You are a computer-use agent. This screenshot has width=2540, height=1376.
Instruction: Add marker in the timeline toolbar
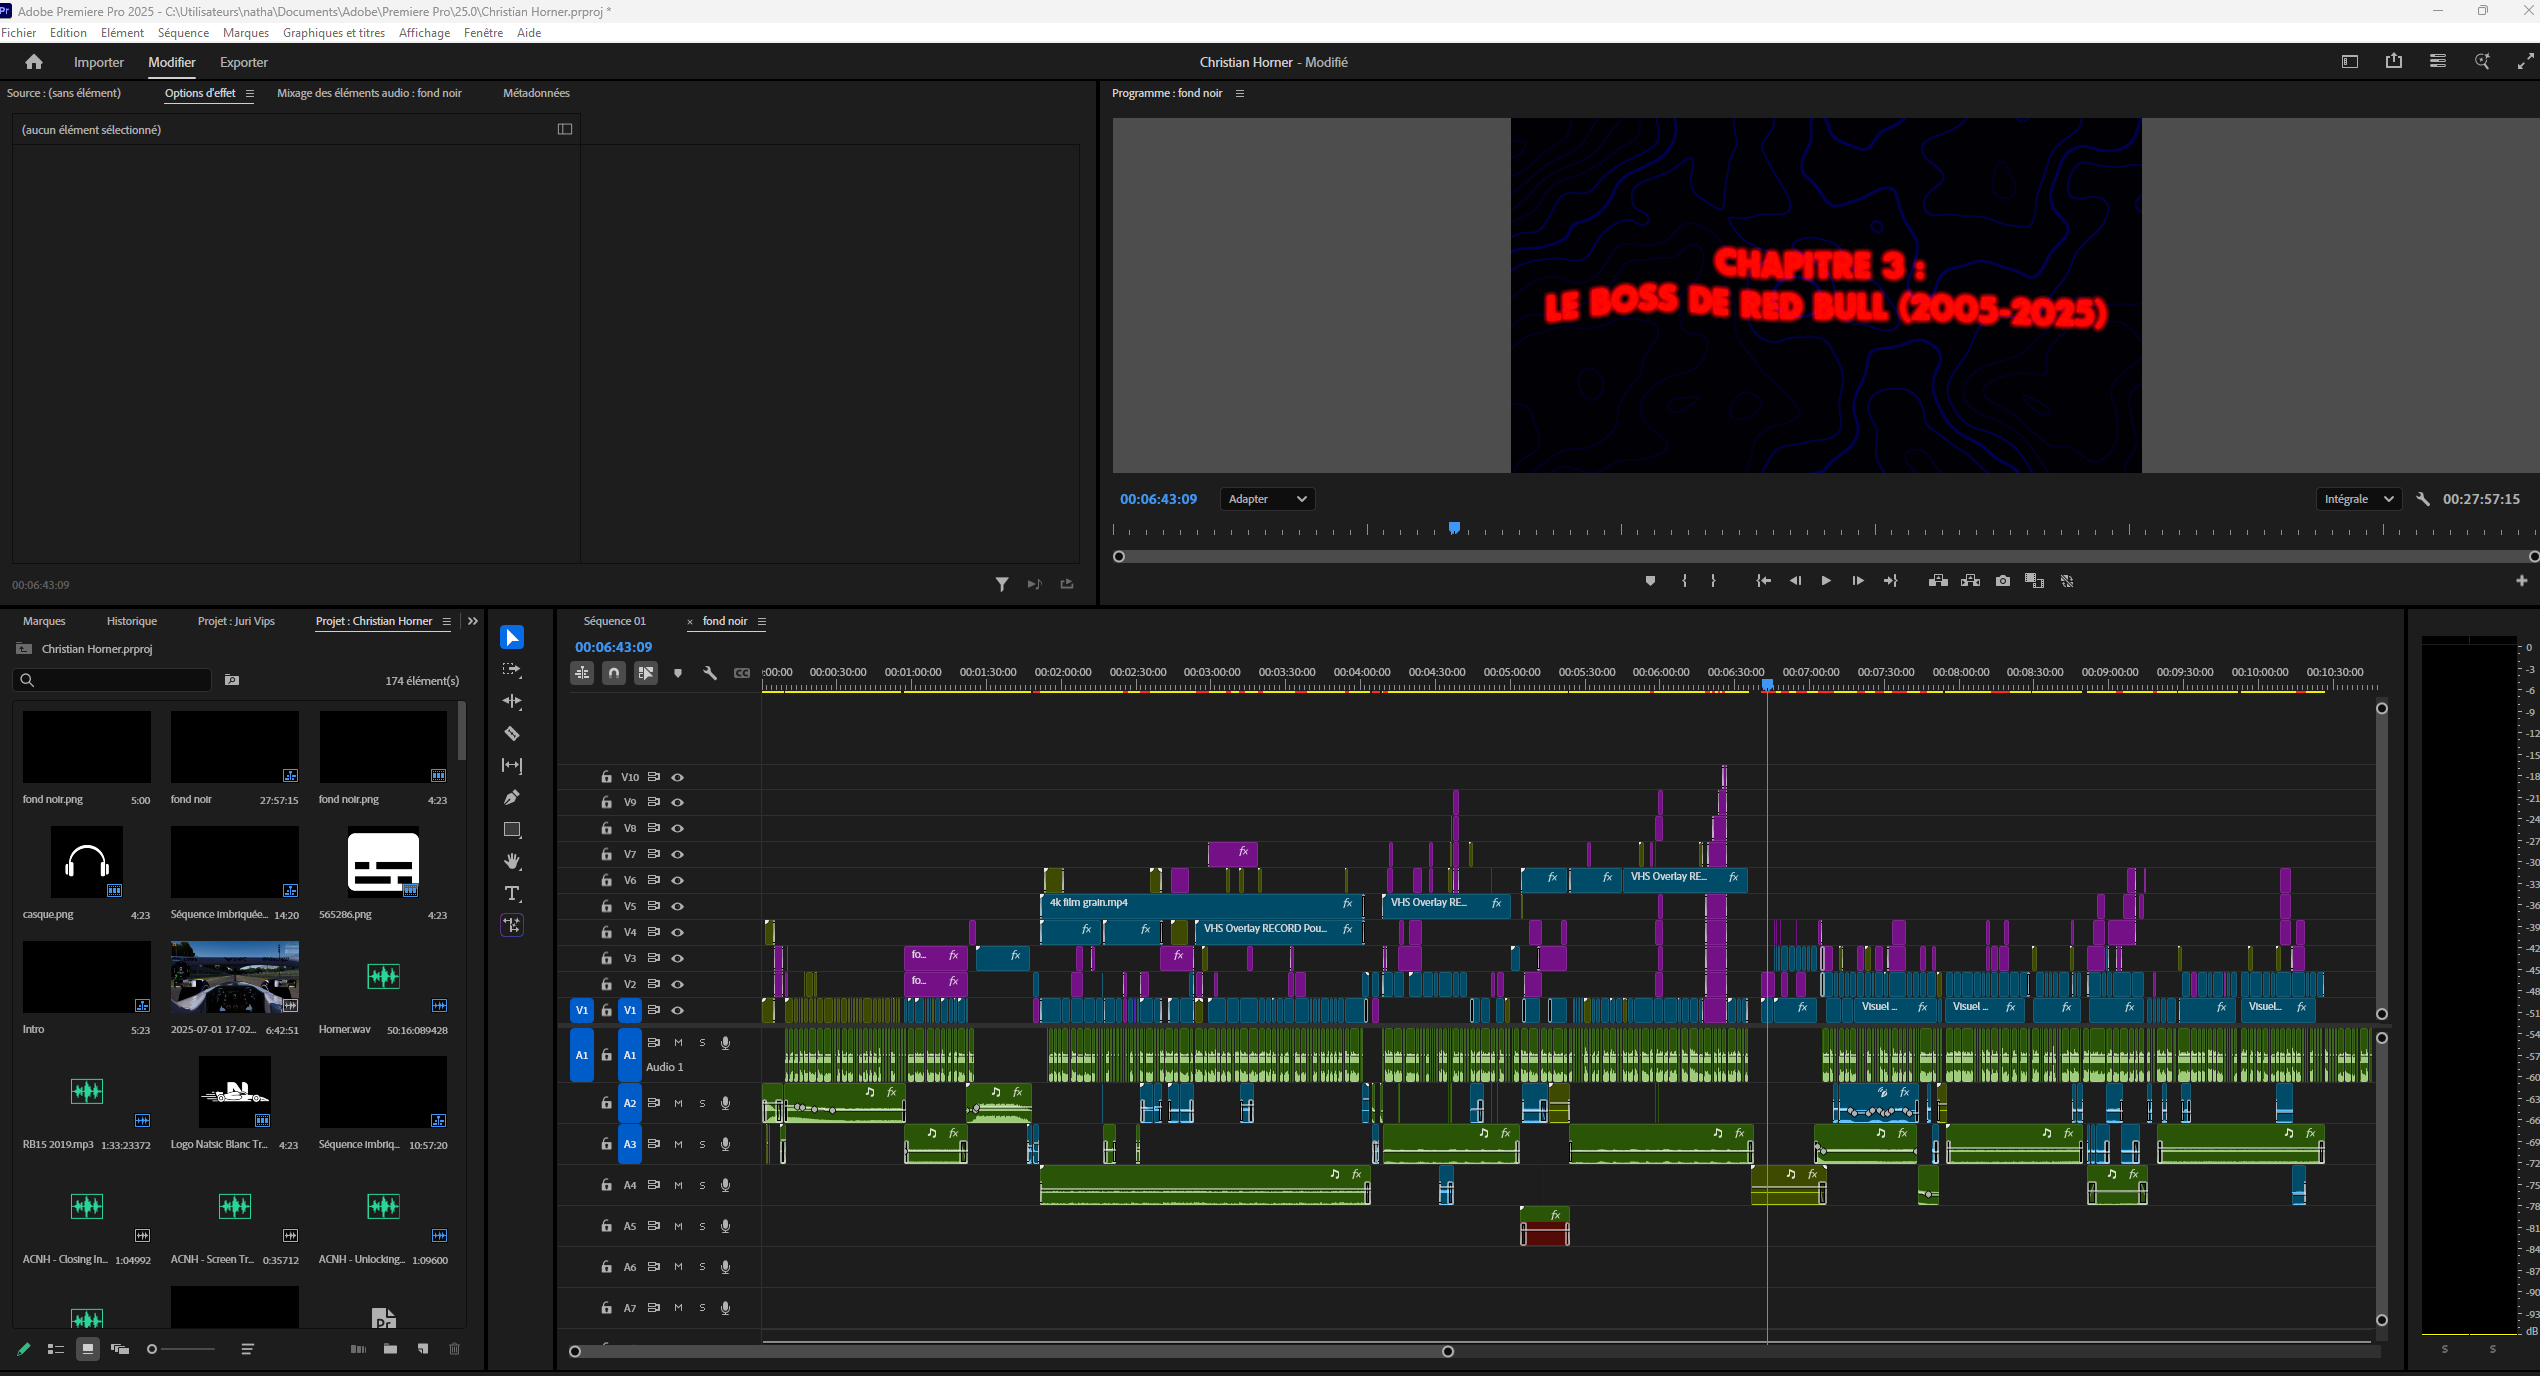678,673
